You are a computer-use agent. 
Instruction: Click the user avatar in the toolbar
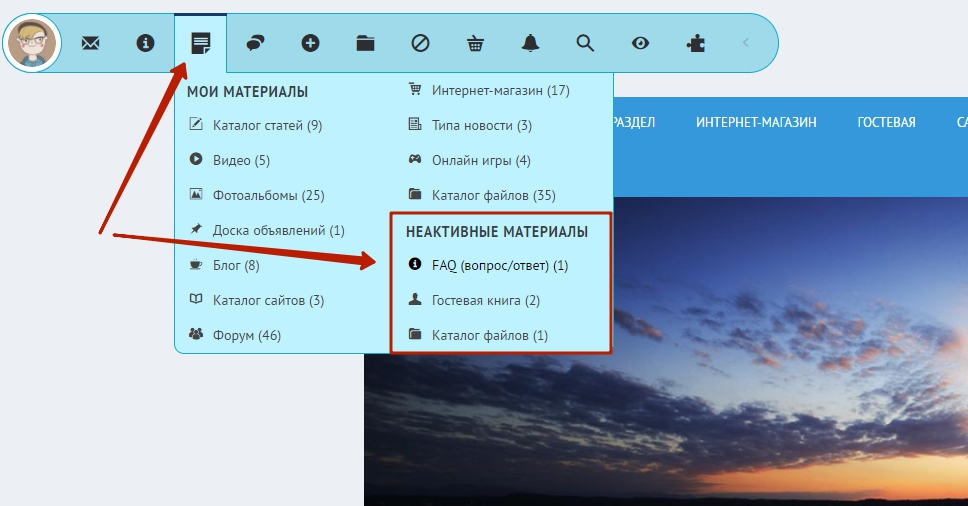(x=32, y=43)
